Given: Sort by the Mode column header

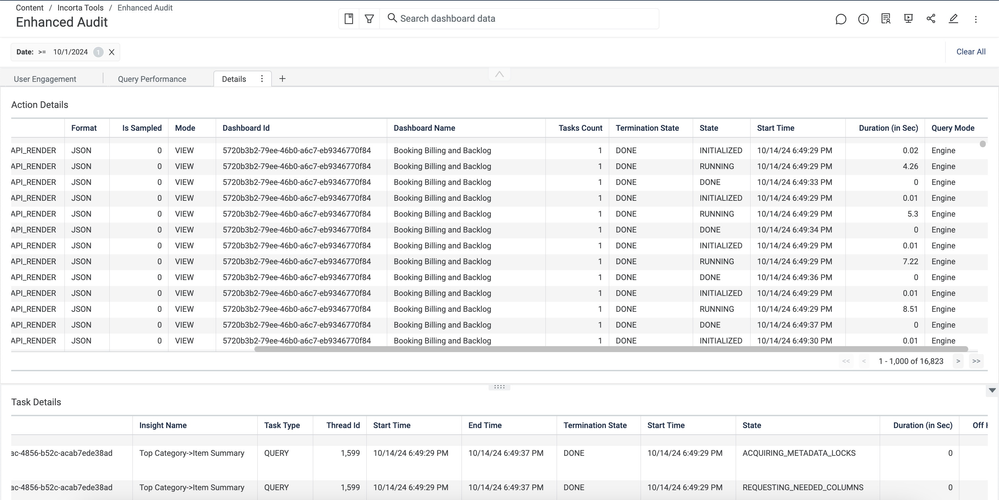Looking at the screenshot, I should 185,128.
